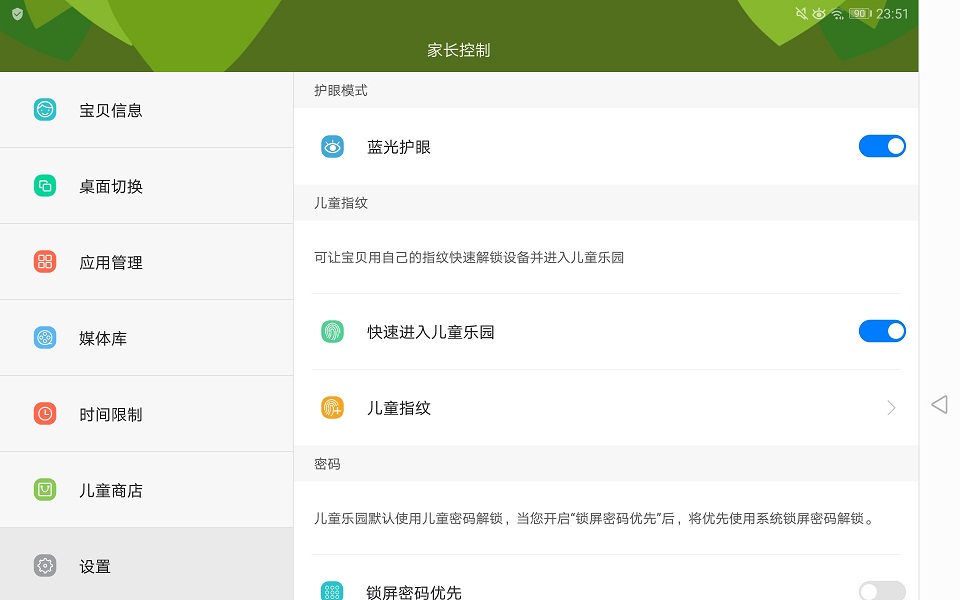Viewport: 960px width, 600px height.
Task: Select the 桌面切换 menu item
Action: click(147, 186)
